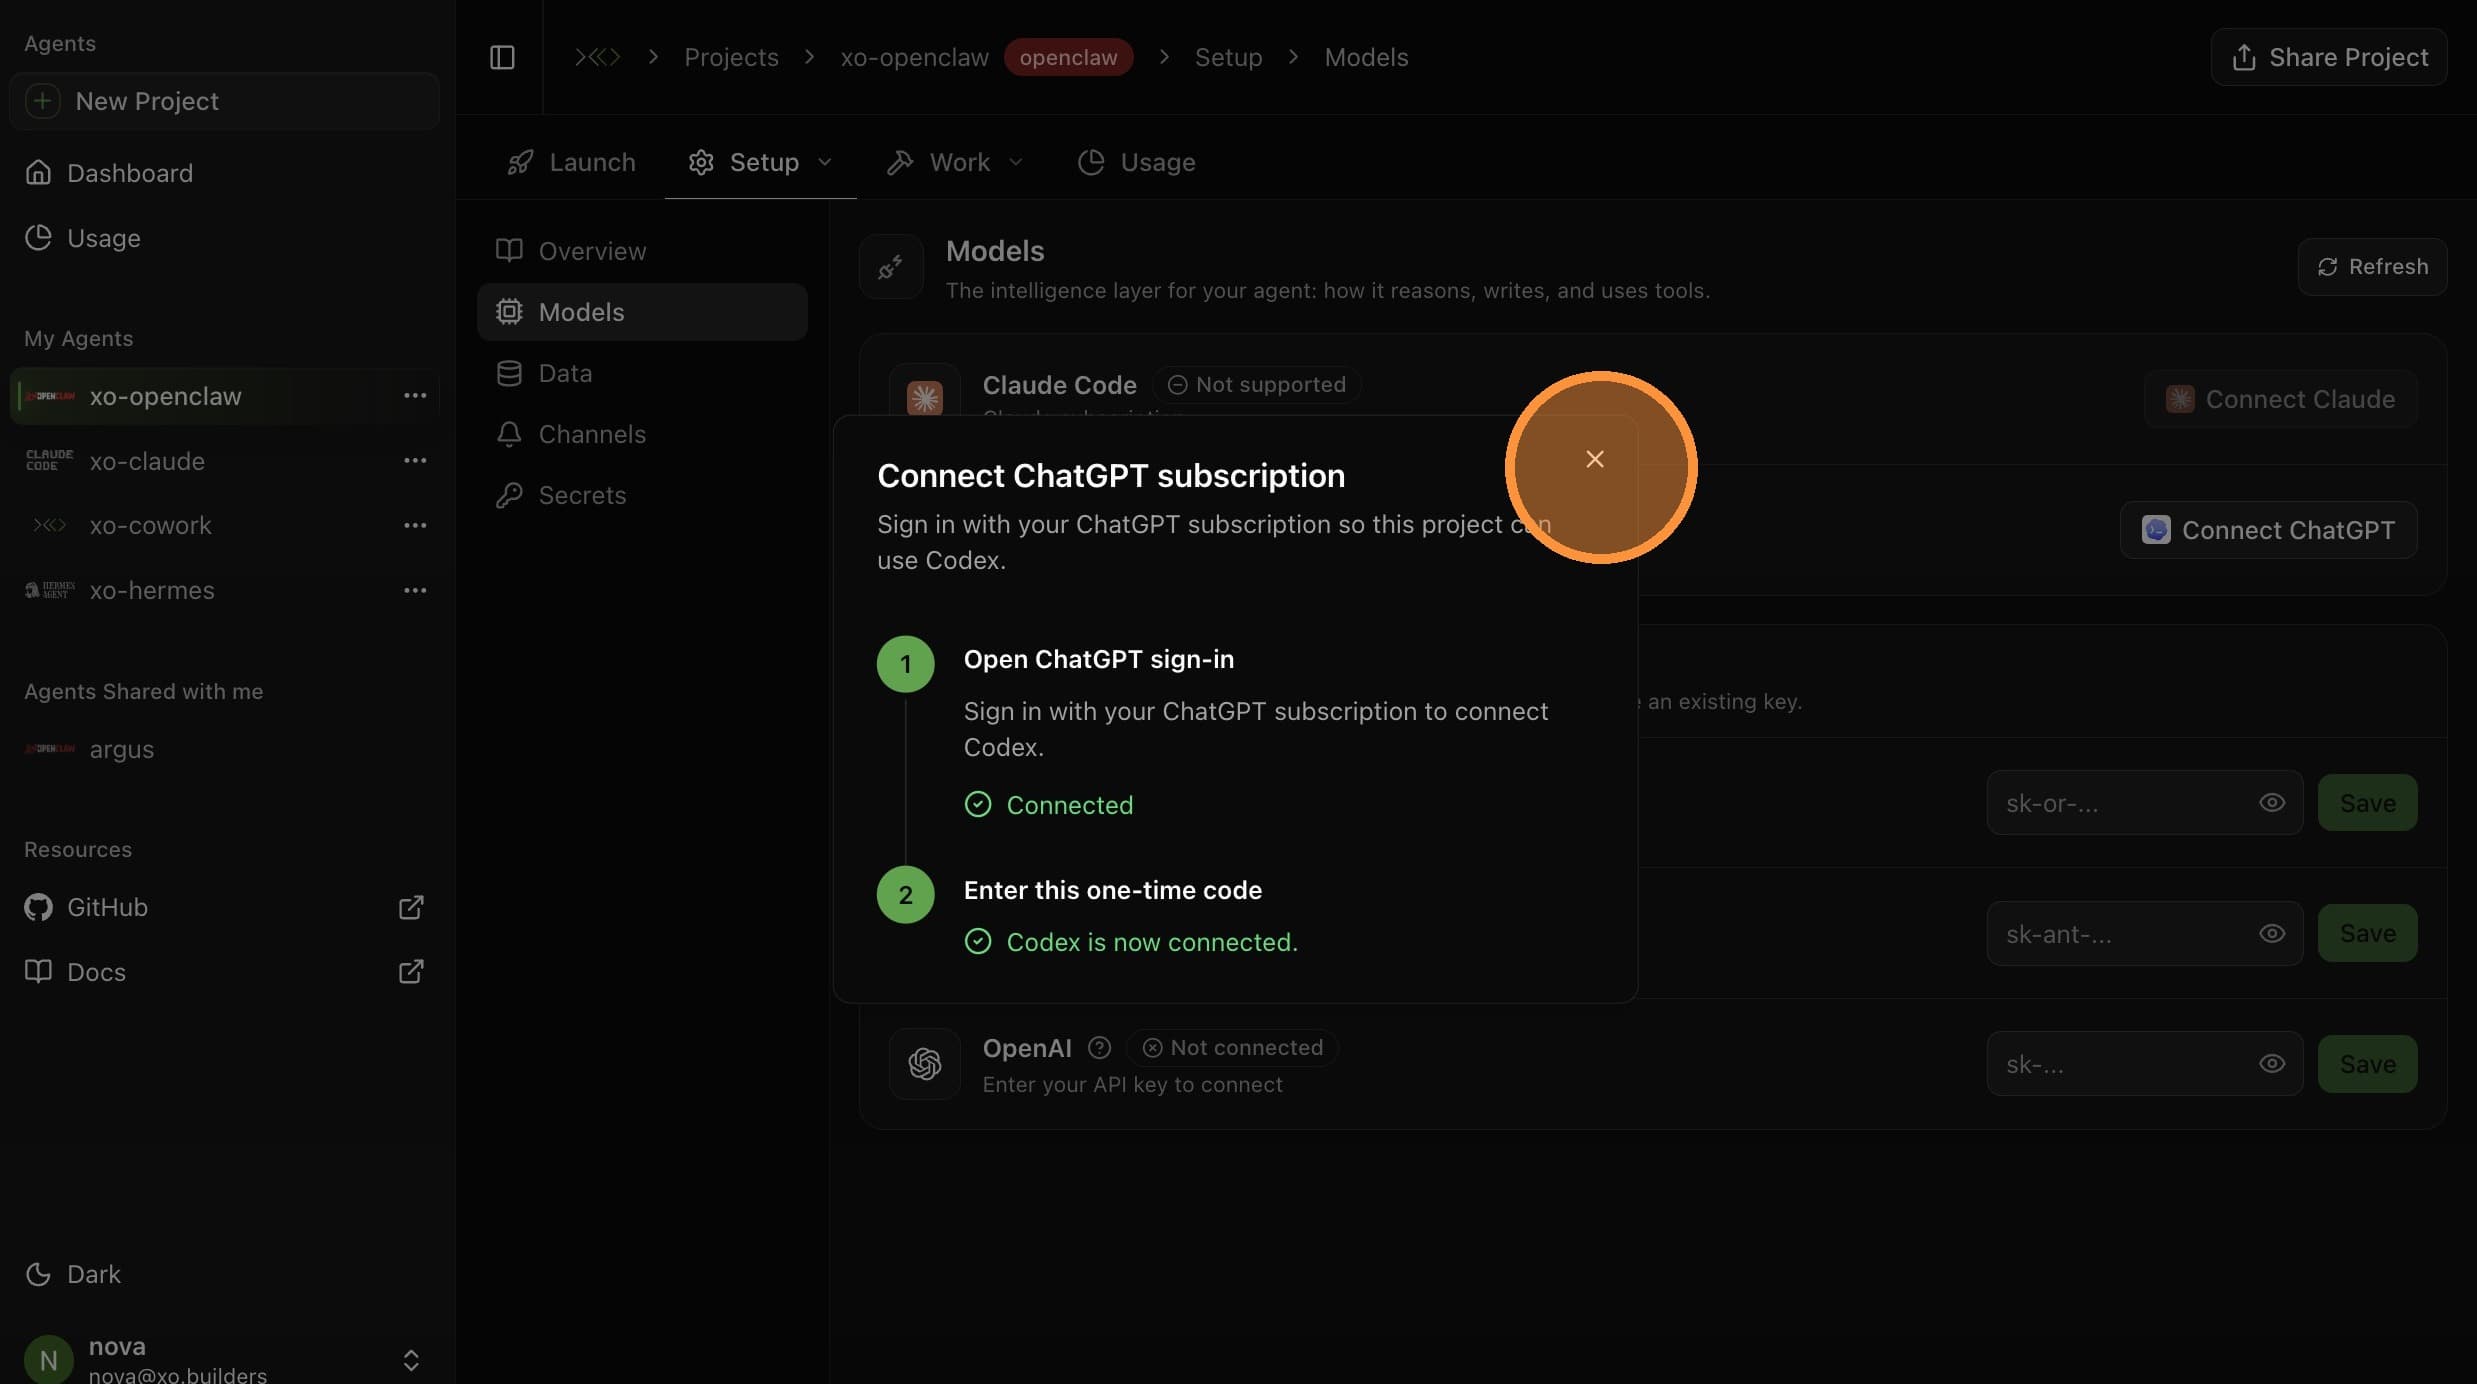
Task: Open more options for xo-claude
Action: [415, 461]
